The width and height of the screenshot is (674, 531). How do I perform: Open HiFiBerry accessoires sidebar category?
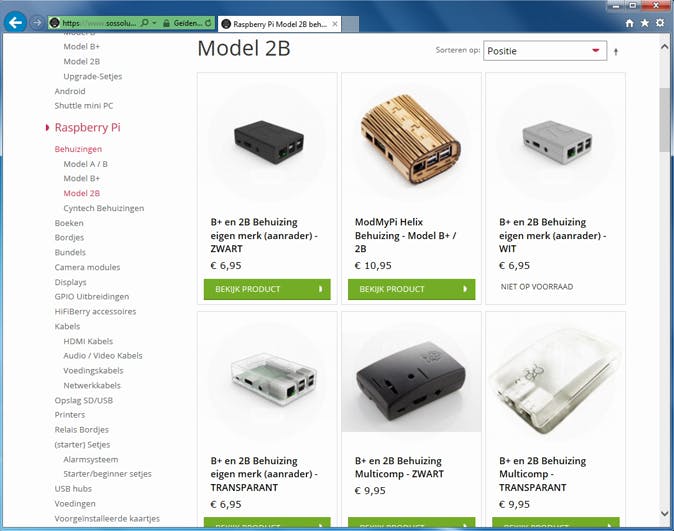pyautogui.click(x=95, y=312)
